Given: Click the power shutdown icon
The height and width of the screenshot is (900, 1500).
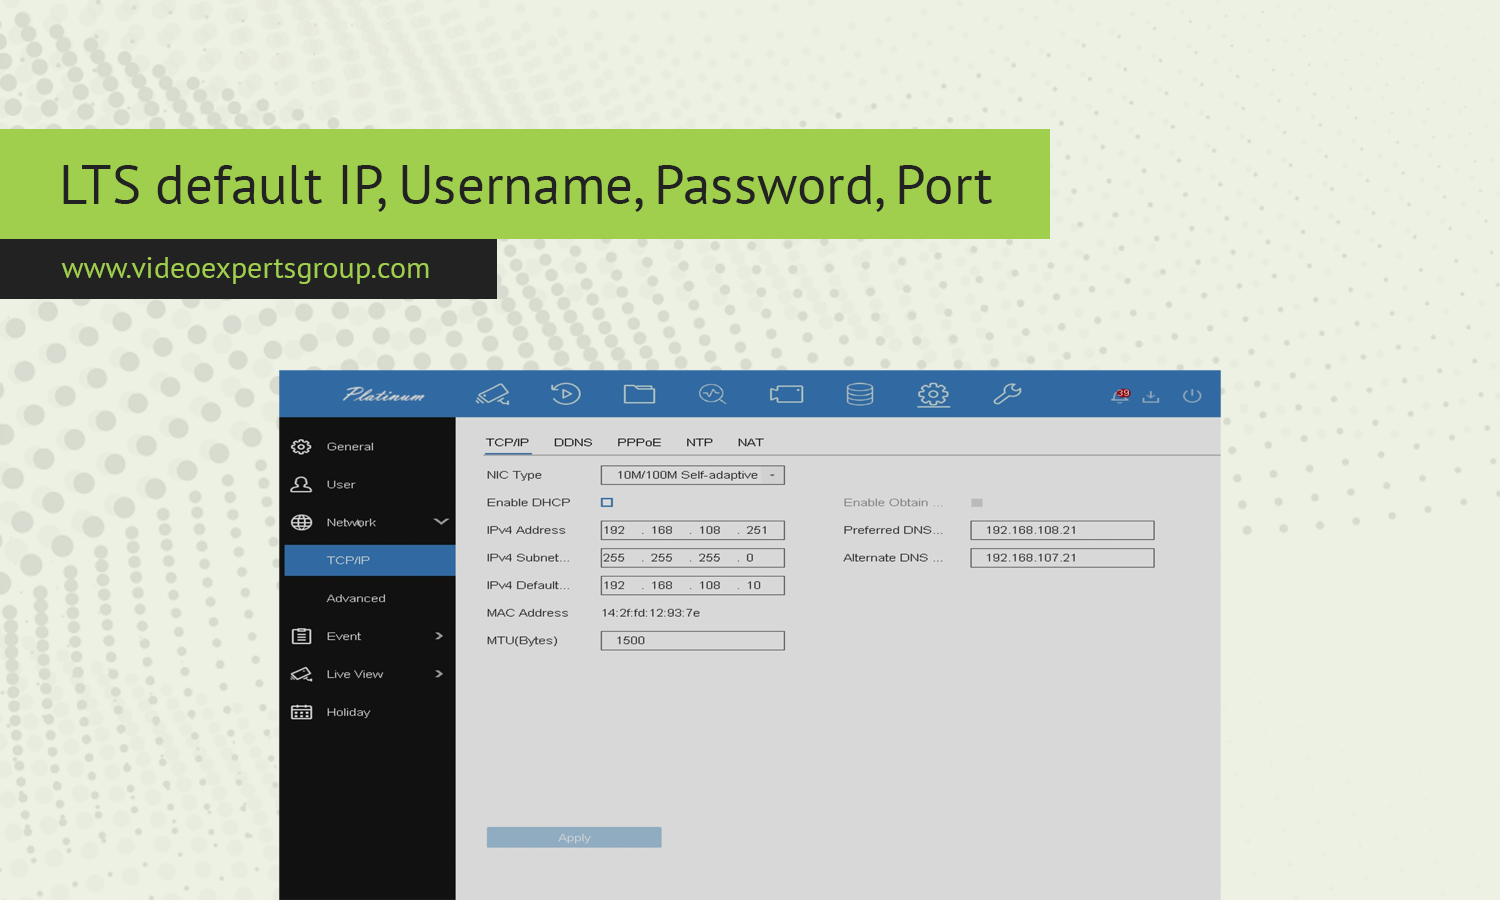Looking at the screenshot, I should [x=1192, y=396].
